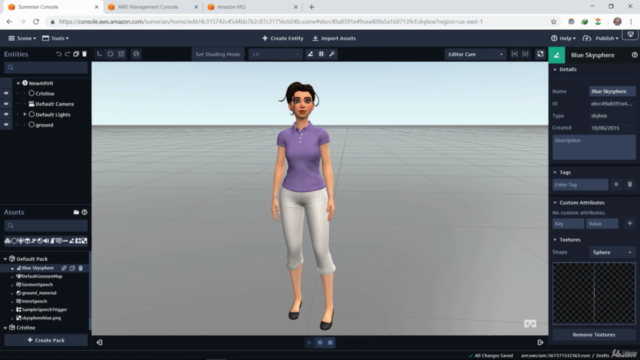
Task: Click the second camera bracket icon
Action: 525,54
